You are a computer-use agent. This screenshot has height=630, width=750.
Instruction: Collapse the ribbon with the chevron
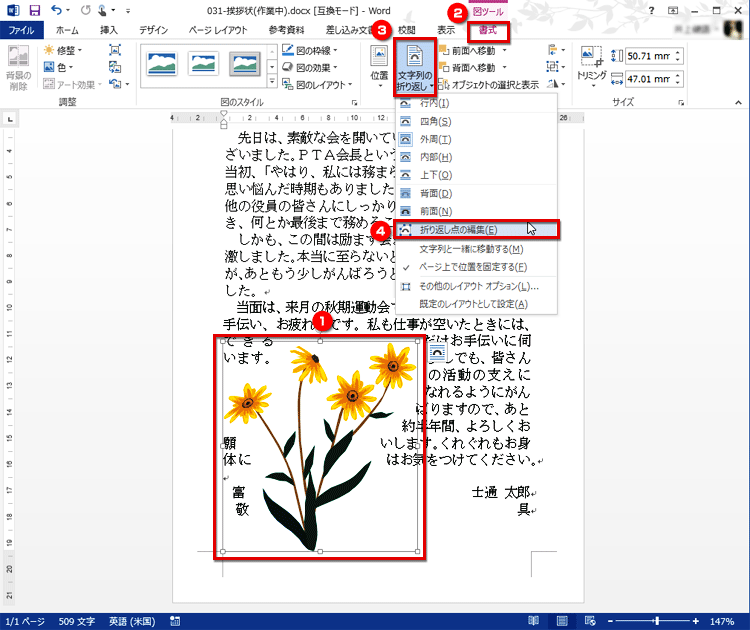point(739,102)
